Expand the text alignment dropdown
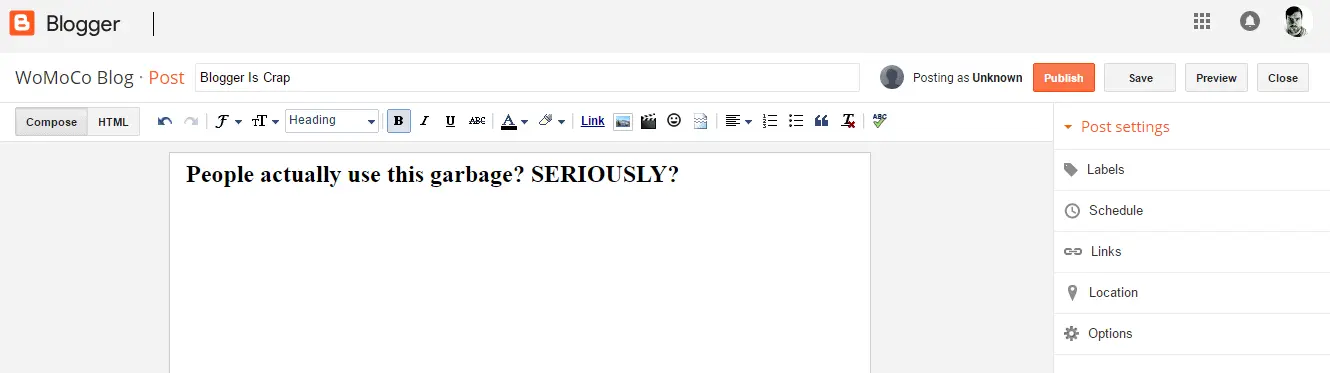The width and height of the screenshot is (1330, 373). click(x=739, y=121)
